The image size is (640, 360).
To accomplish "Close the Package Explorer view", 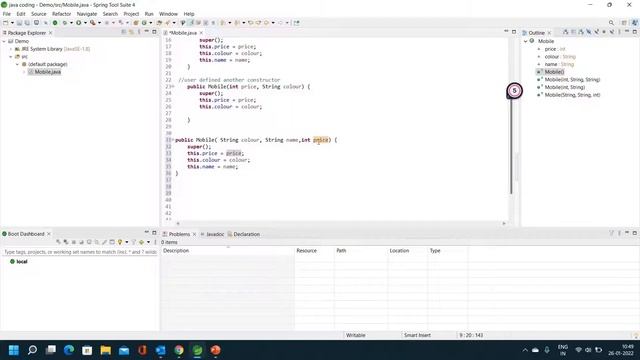I will pos(51,33).
